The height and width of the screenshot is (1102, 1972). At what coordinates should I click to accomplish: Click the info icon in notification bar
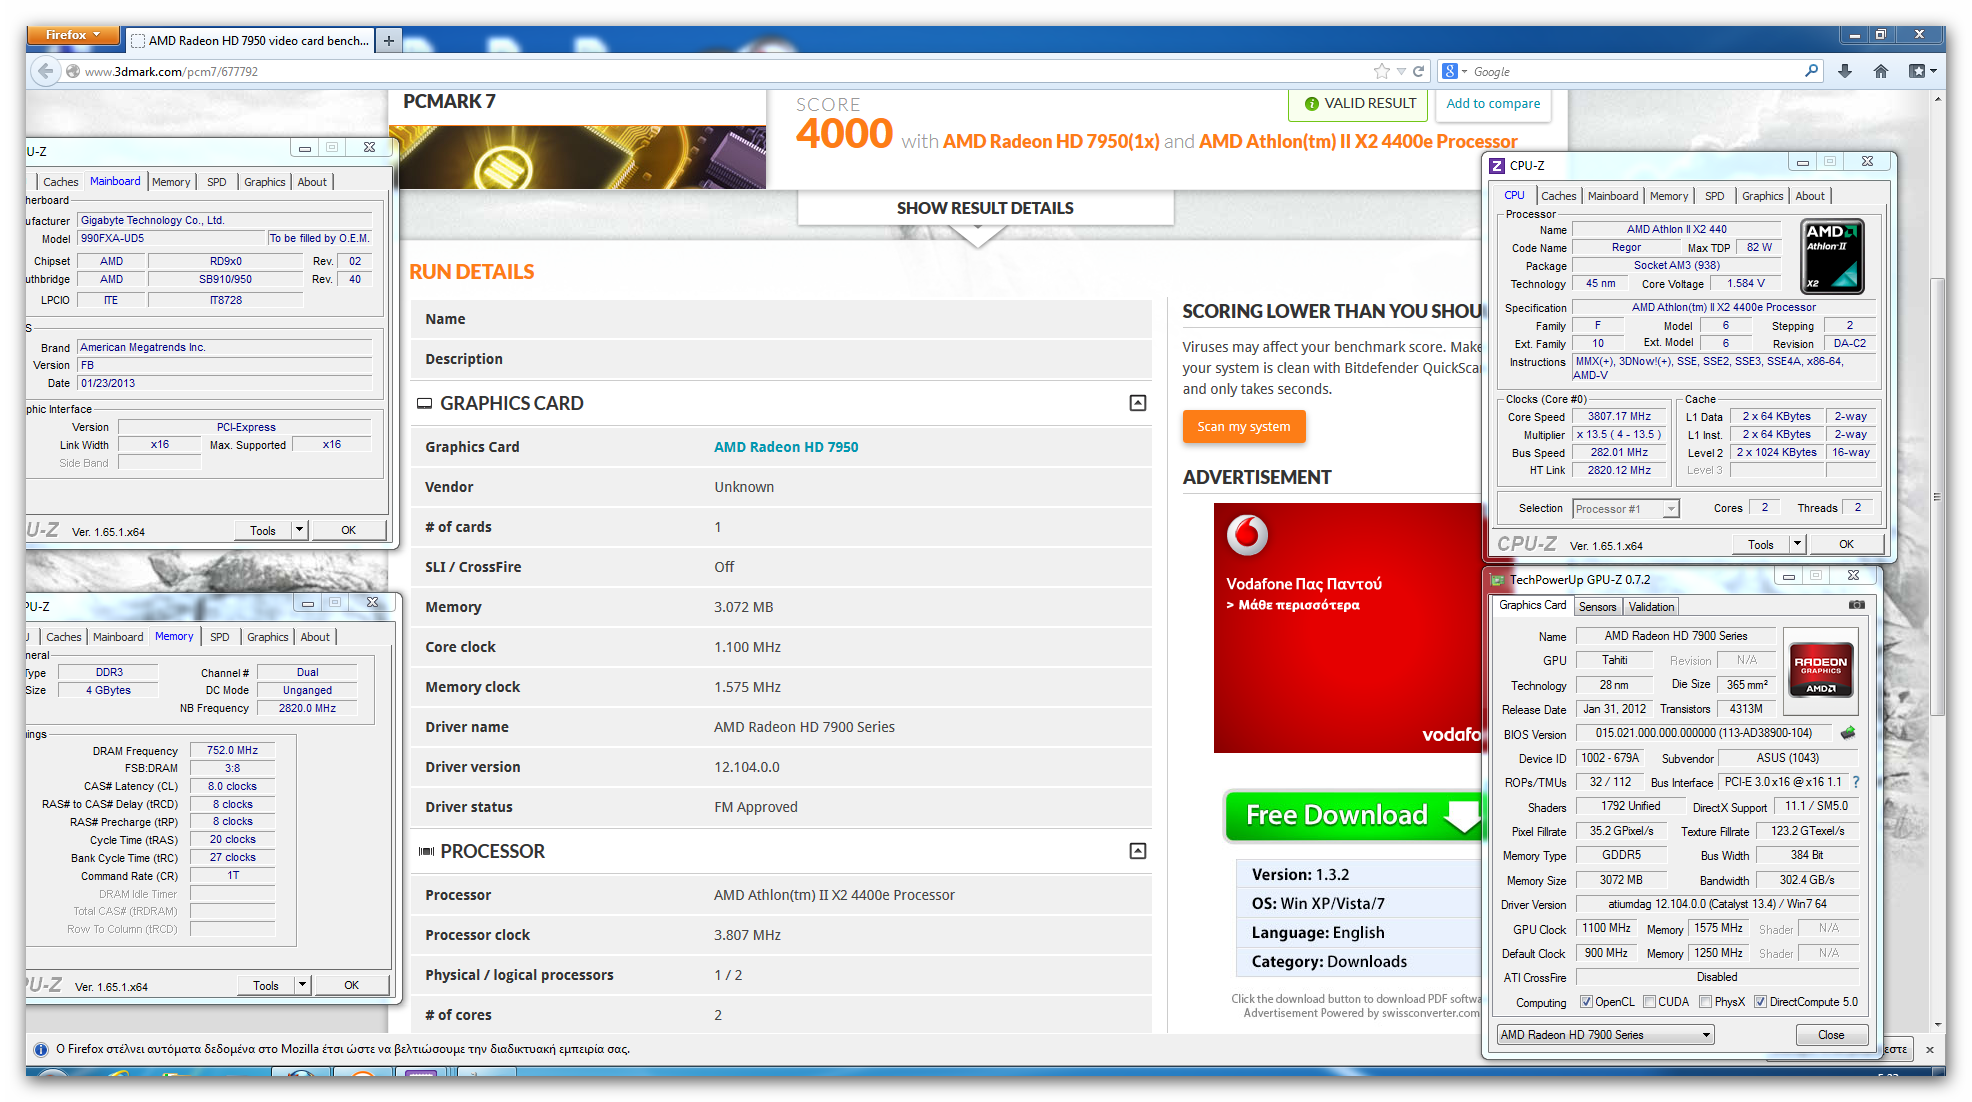pyautogui.click(x=41, y=1049)
